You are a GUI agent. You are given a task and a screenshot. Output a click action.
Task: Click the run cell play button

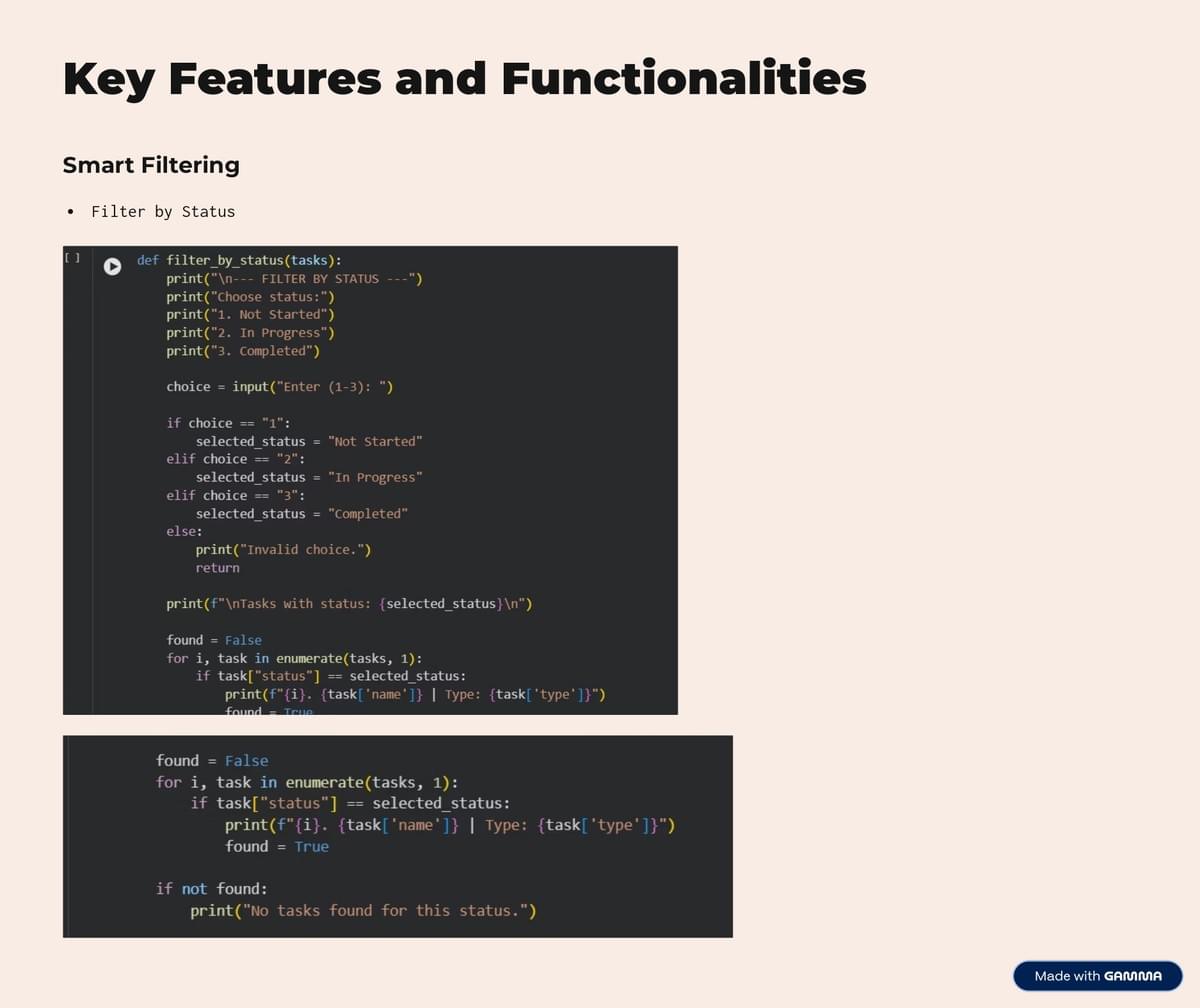coord(113,266)
